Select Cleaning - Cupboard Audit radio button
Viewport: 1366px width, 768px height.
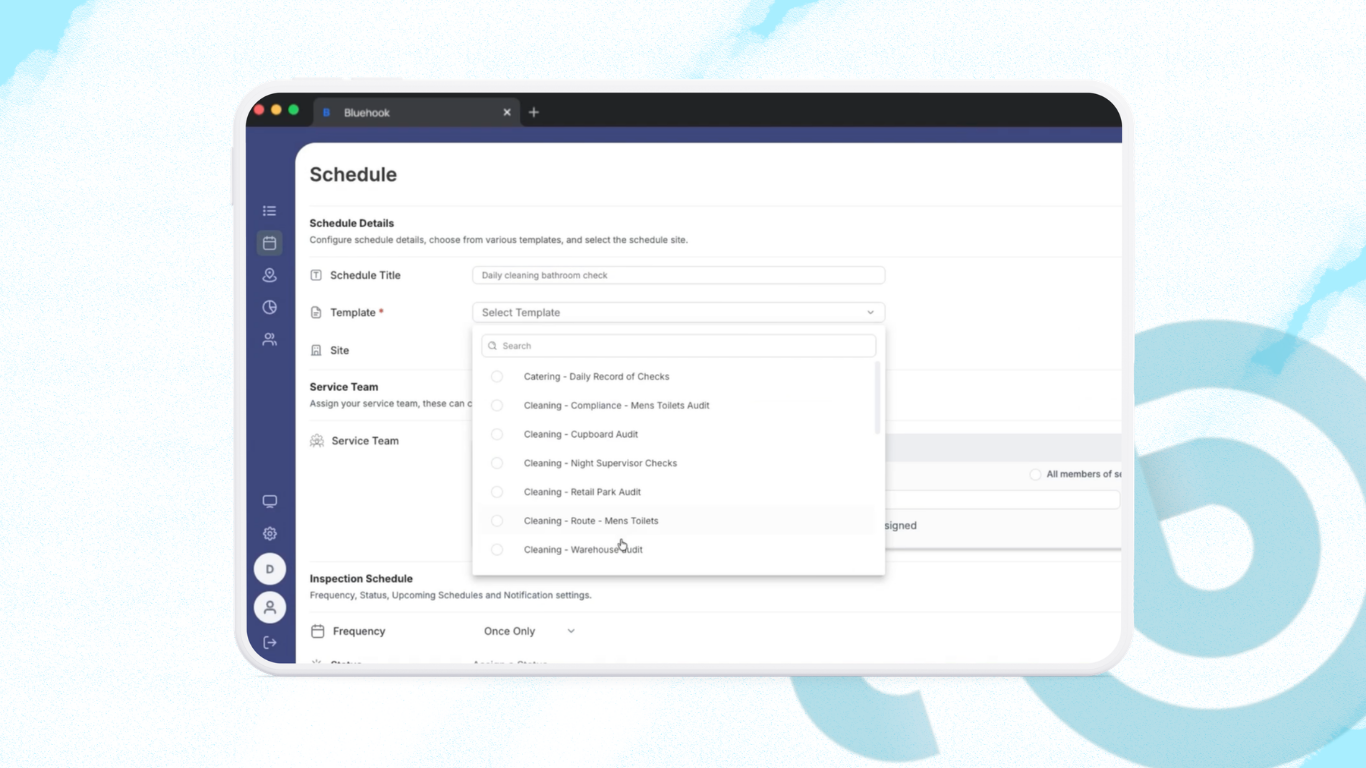497,435
